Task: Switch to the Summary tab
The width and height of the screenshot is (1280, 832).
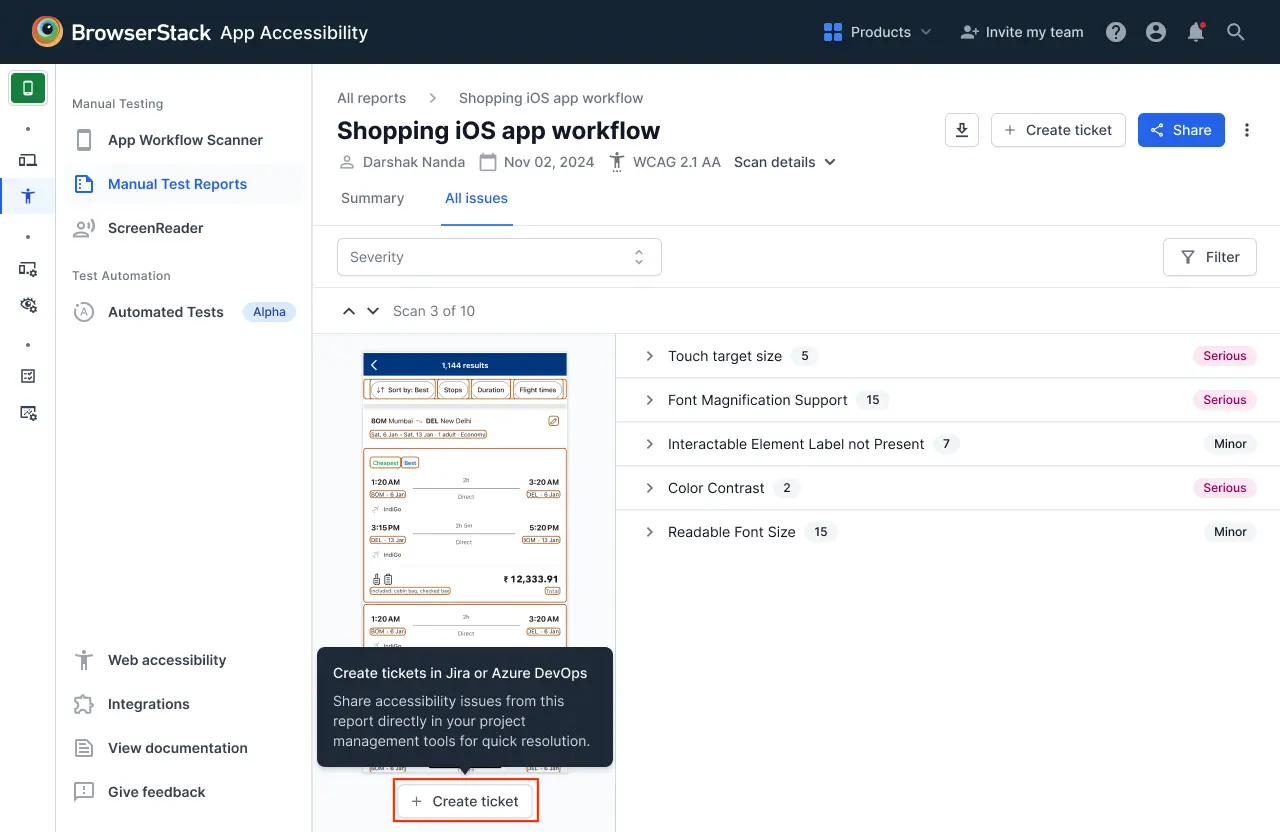Action: coord(372,198)
